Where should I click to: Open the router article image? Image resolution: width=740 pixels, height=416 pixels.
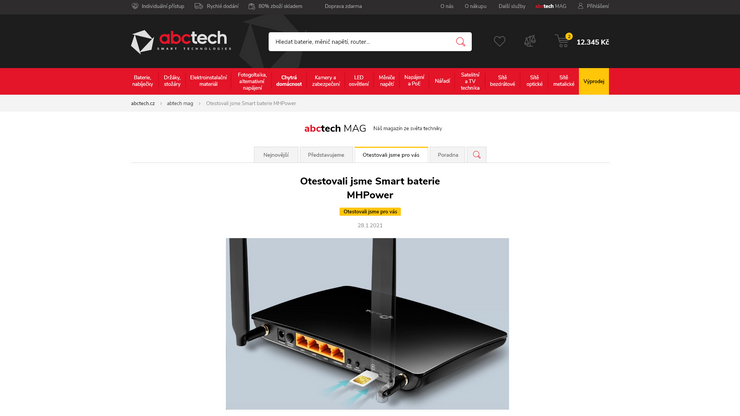pos(367,324)
